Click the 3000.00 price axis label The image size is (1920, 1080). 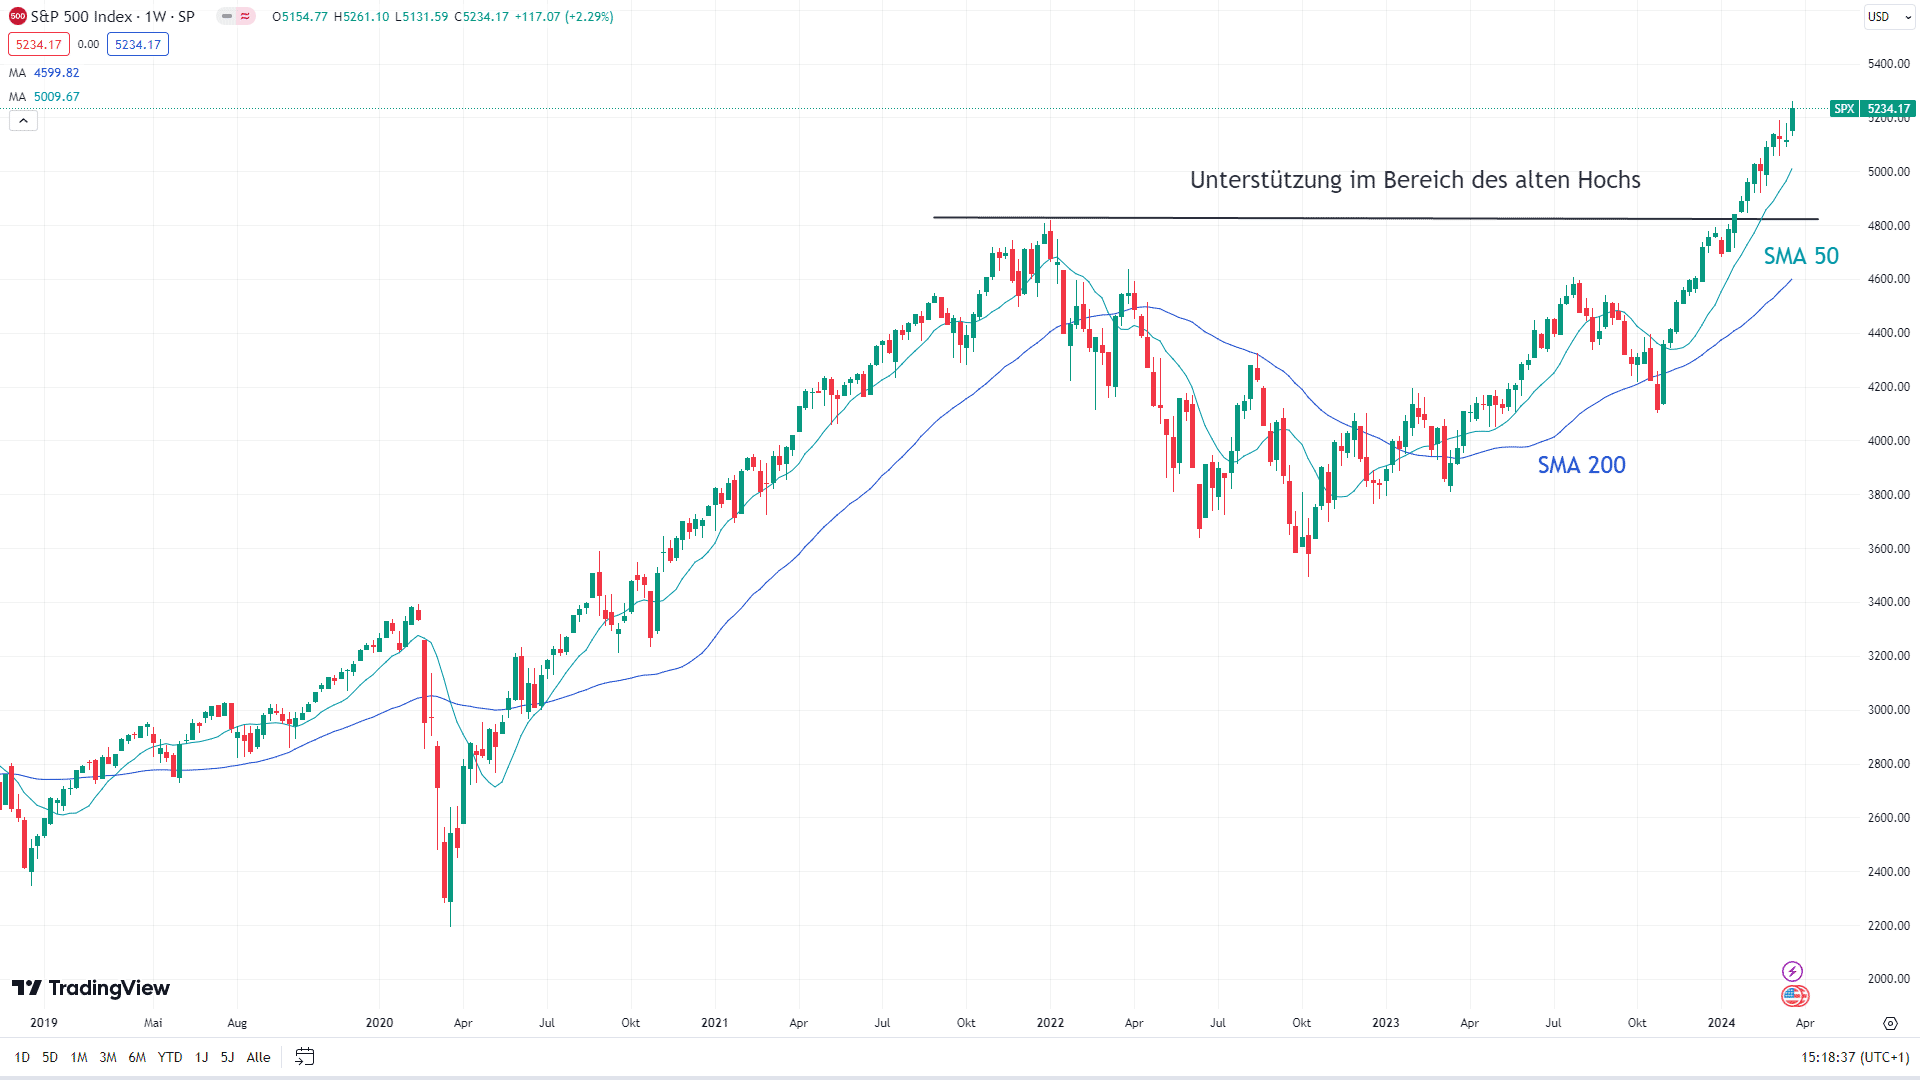(1888, 710)
